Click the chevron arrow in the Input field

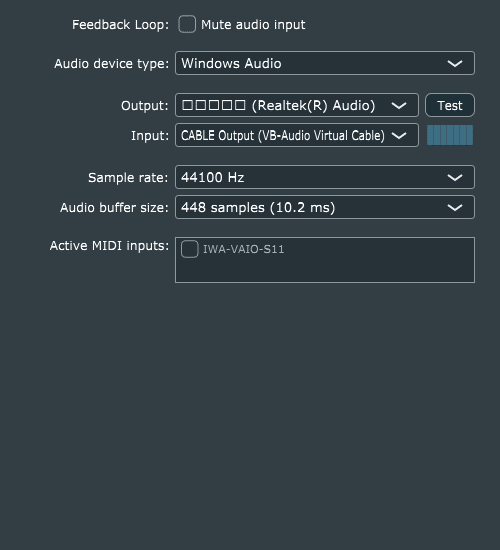point(399,136)
